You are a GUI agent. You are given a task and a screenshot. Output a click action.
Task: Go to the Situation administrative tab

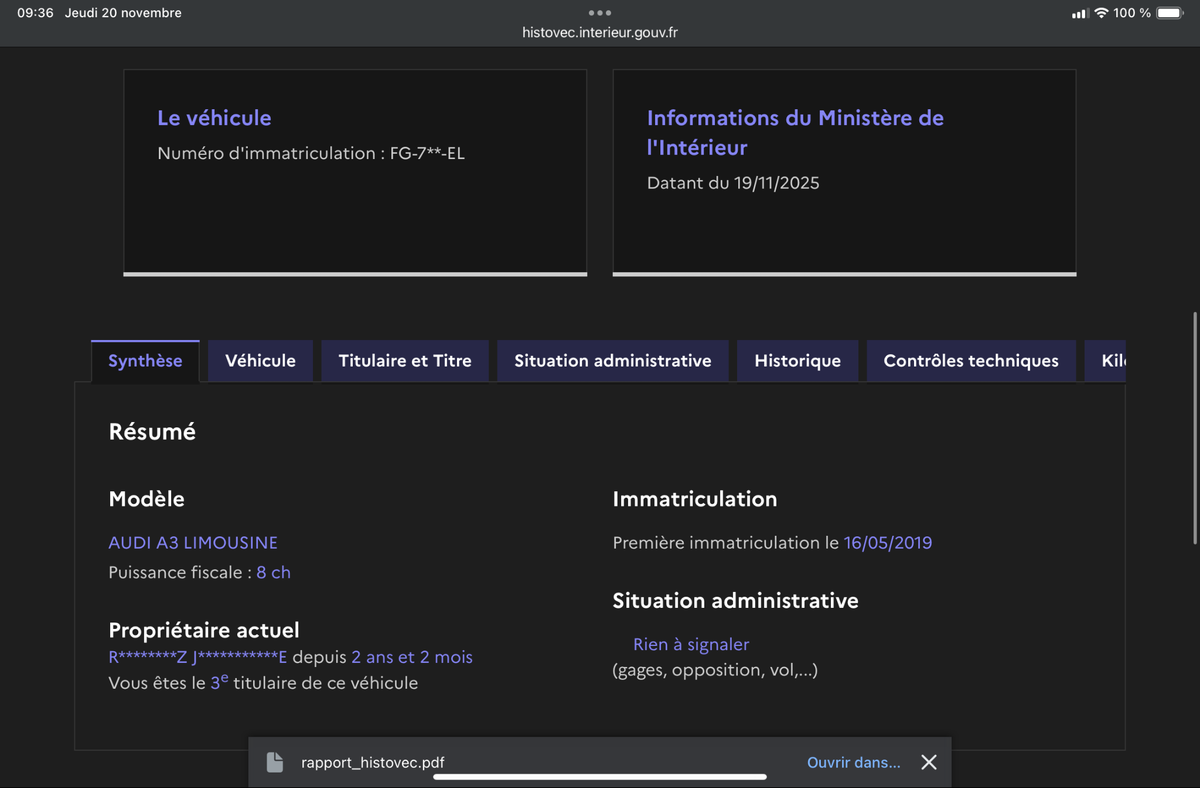tap(613, 361)
